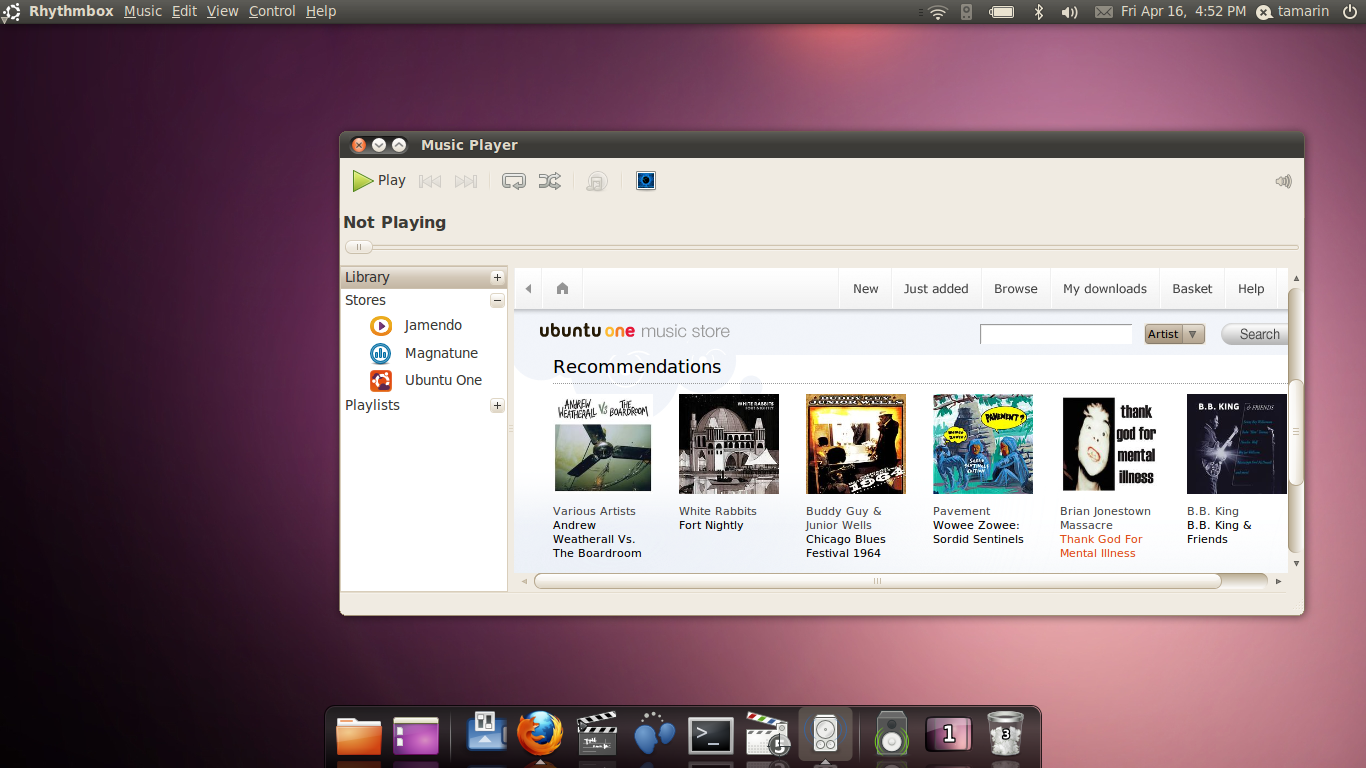Toggle the shuffle icon
The image size is (1366, 768).
point(550,181)
